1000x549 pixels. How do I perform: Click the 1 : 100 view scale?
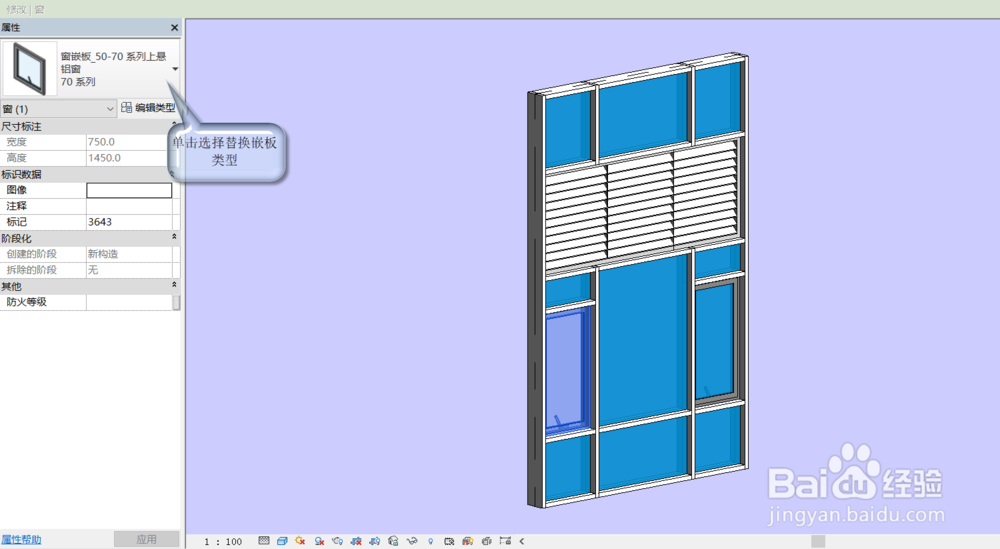click(223, 541)
